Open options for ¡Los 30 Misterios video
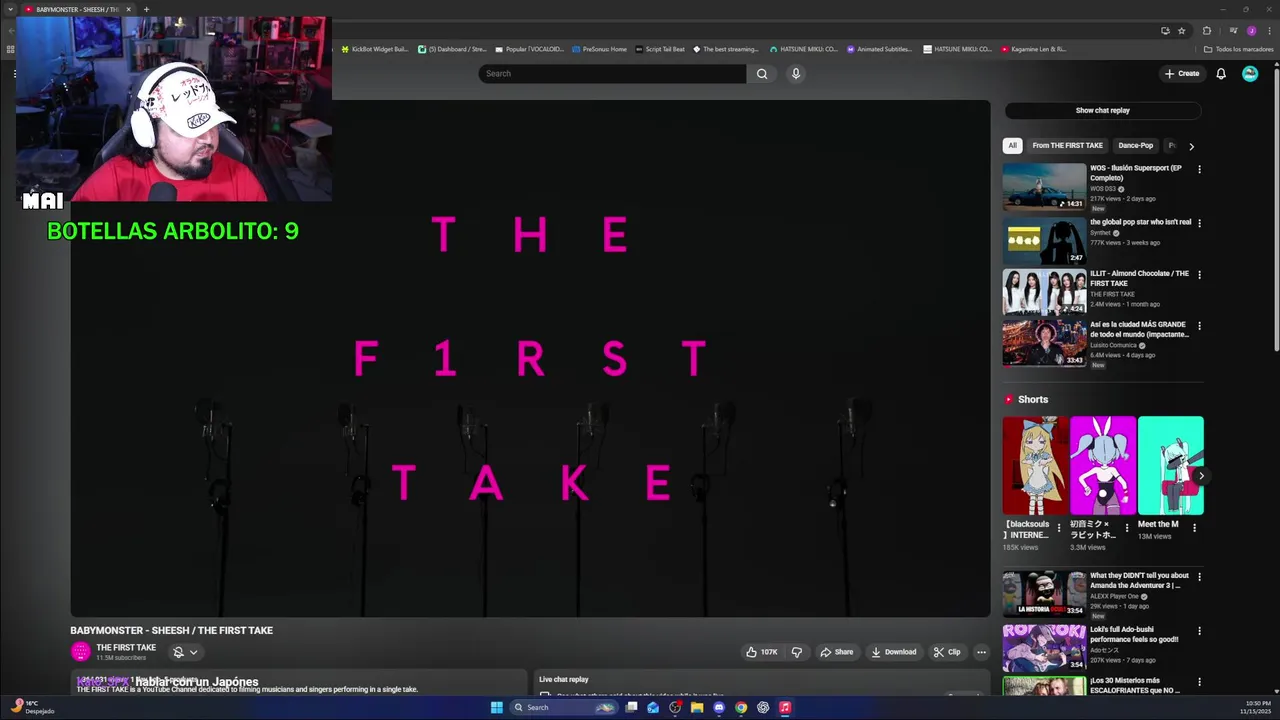The height and width of the screenshot is (720, 1280). coord(1199,682)
